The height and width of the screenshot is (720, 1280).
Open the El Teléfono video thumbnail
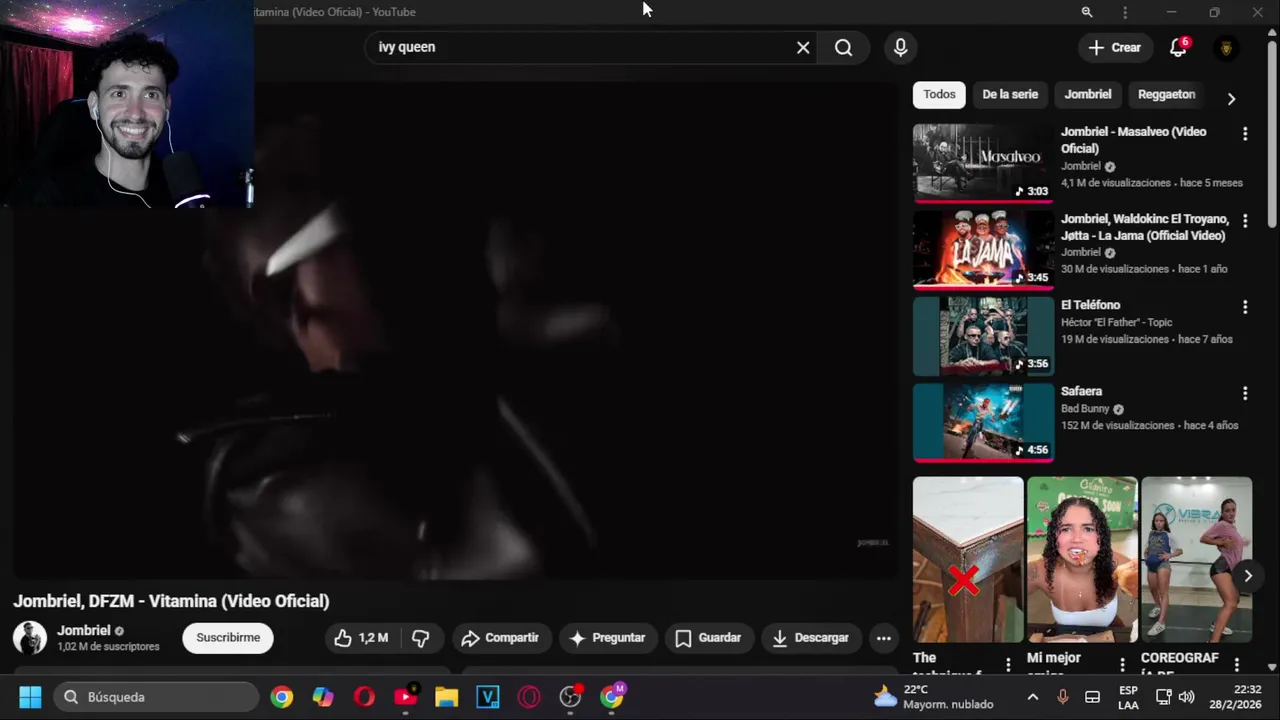point(983,336)
